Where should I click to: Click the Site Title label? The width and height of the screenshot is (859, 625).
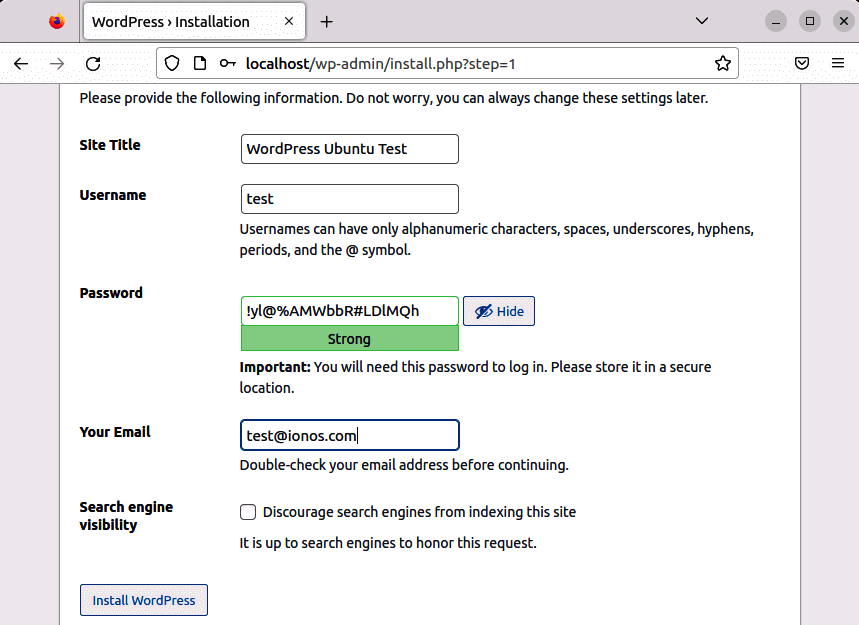110,145
